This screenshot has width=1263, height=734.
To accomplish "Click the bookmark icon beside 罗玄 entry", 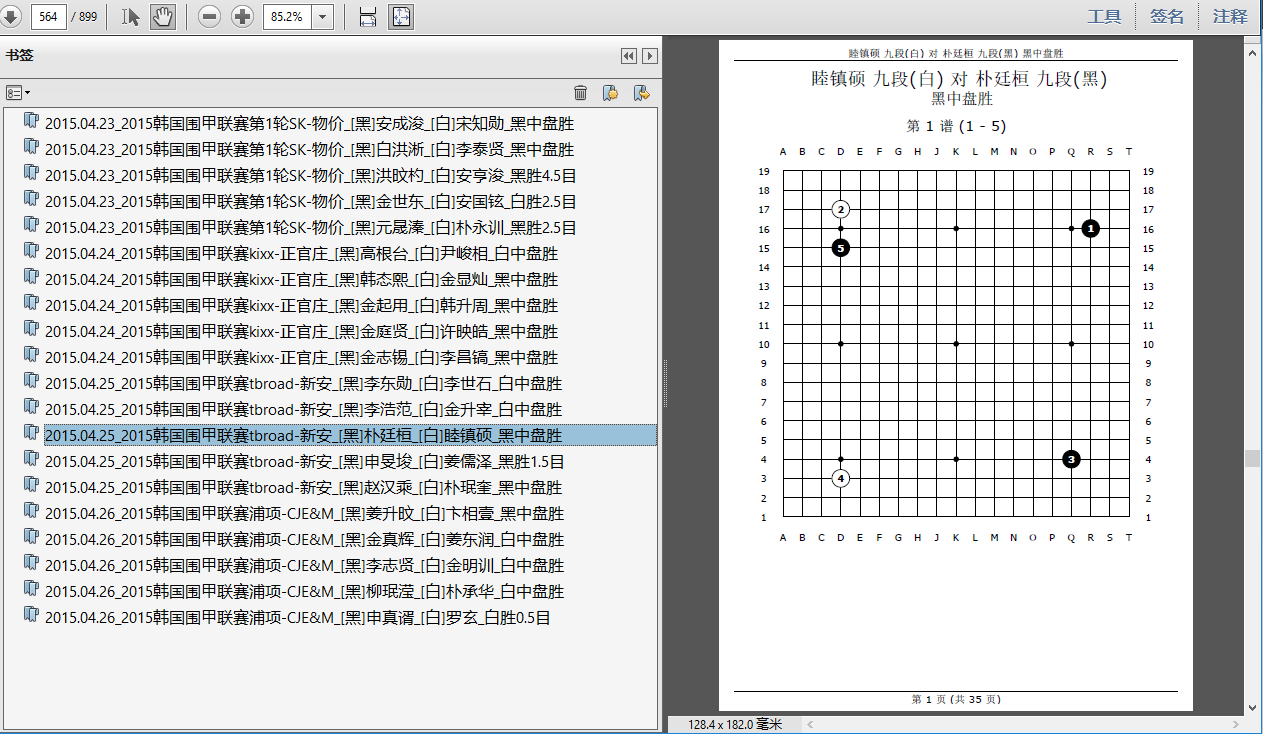I will pos(31,615).
